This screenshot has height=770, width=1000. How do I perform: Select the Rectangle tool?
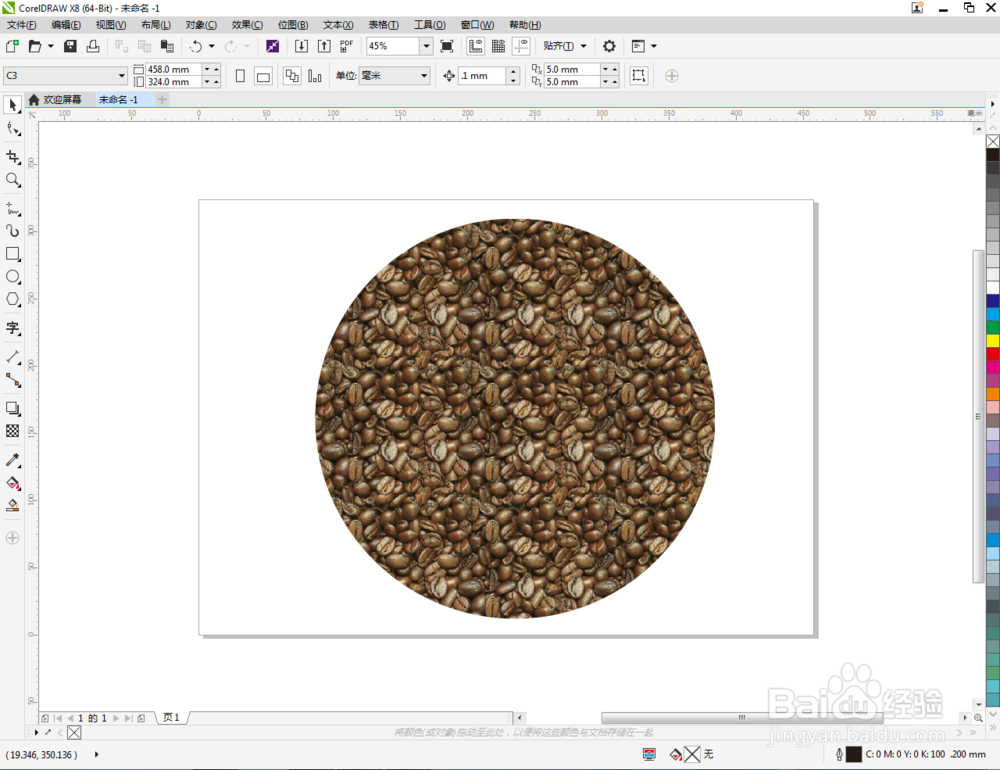pos(13,254)
